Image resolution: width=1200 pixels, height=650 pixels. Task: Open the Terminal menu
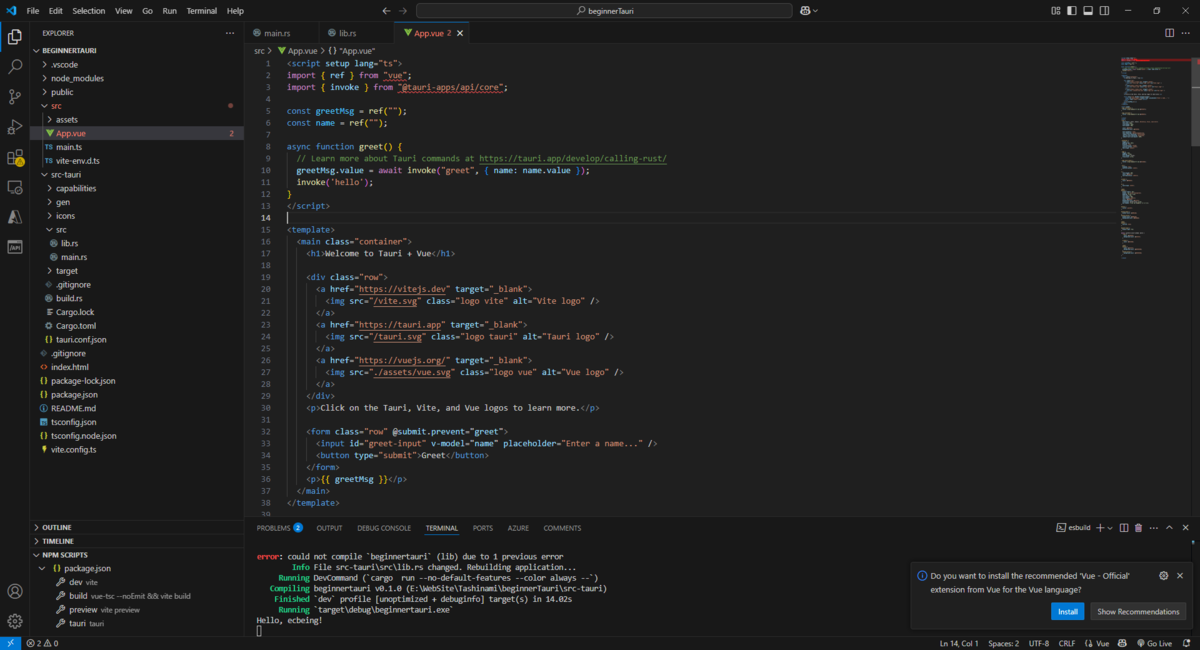pyautogui.click(x=201, y=11)
